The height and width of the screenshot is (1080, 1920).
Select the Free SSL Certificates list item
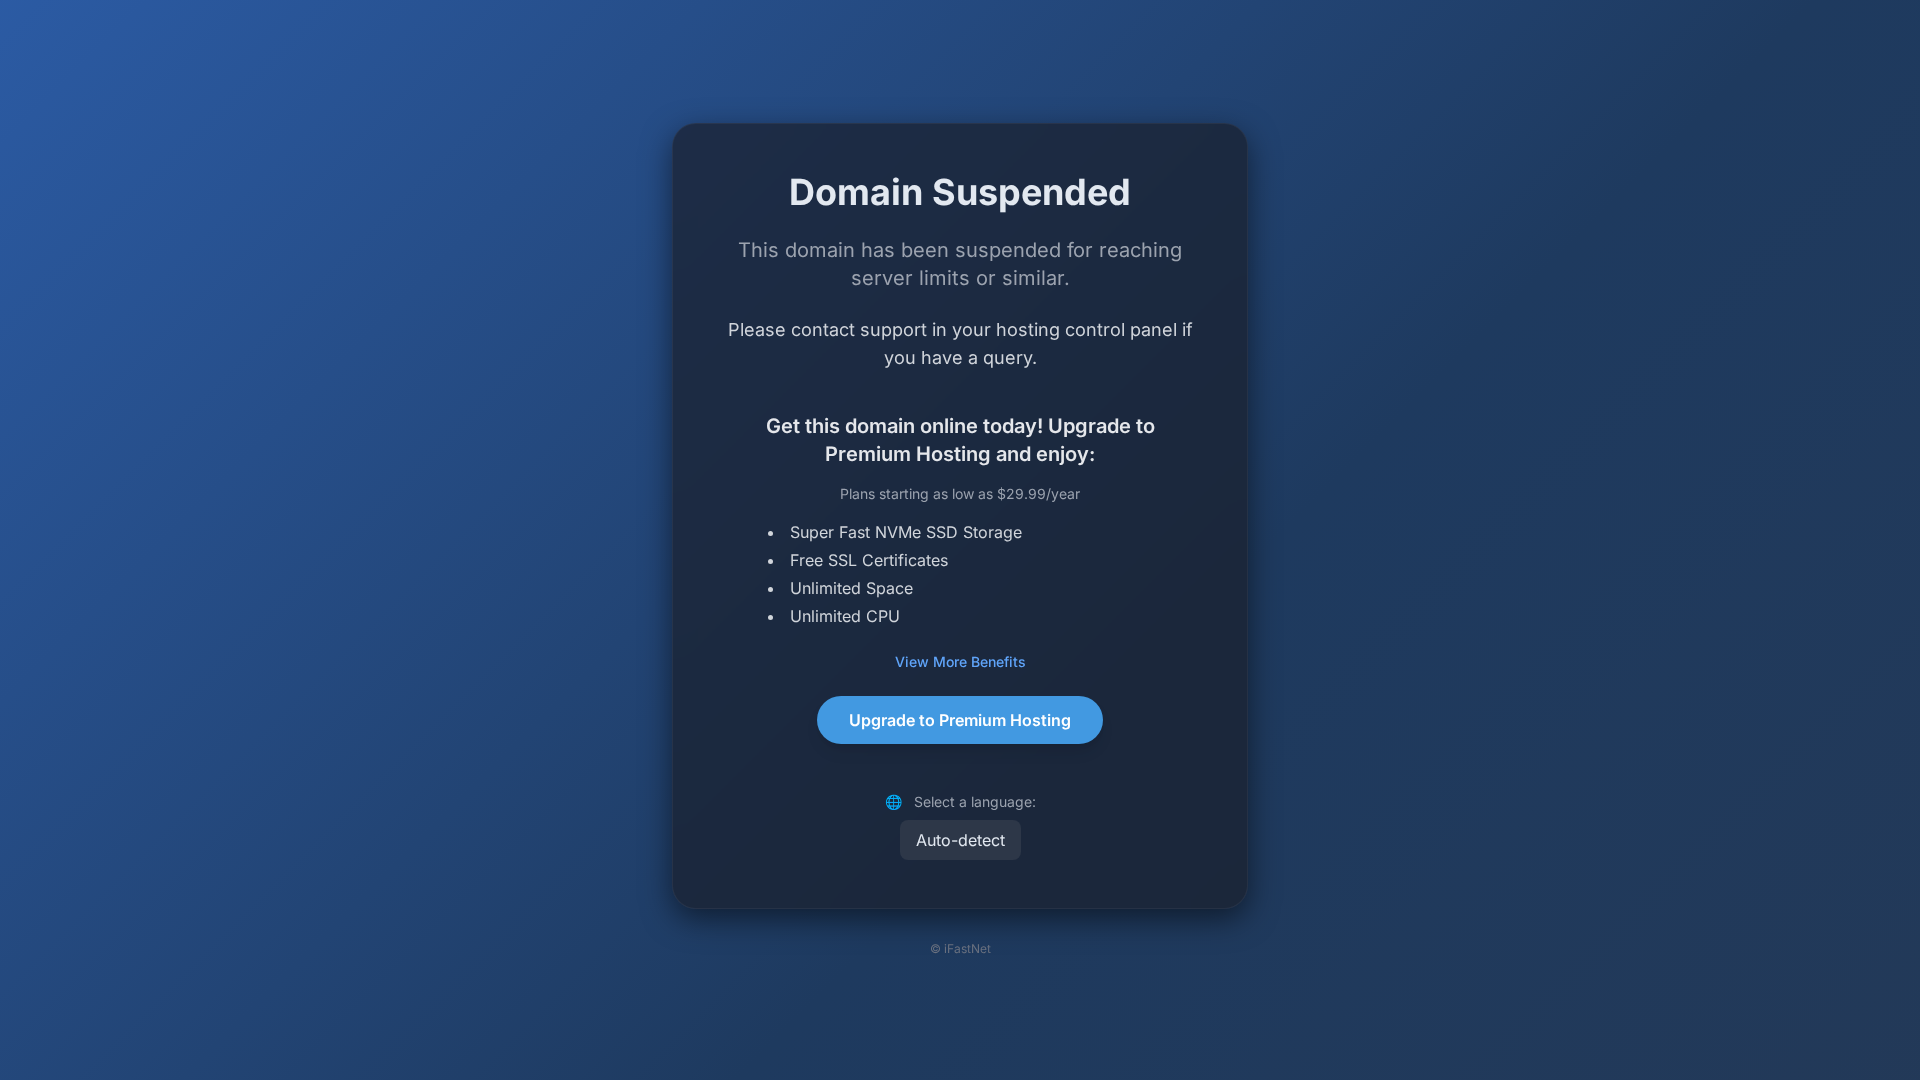[869, 560]
